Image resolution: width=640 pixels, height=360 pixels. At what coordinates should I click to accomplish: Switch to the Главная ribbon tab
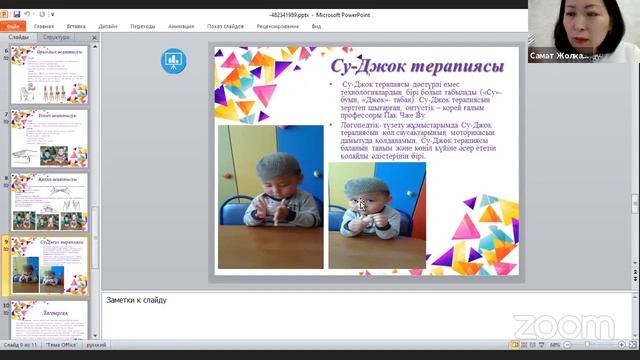tap(44, 27)
